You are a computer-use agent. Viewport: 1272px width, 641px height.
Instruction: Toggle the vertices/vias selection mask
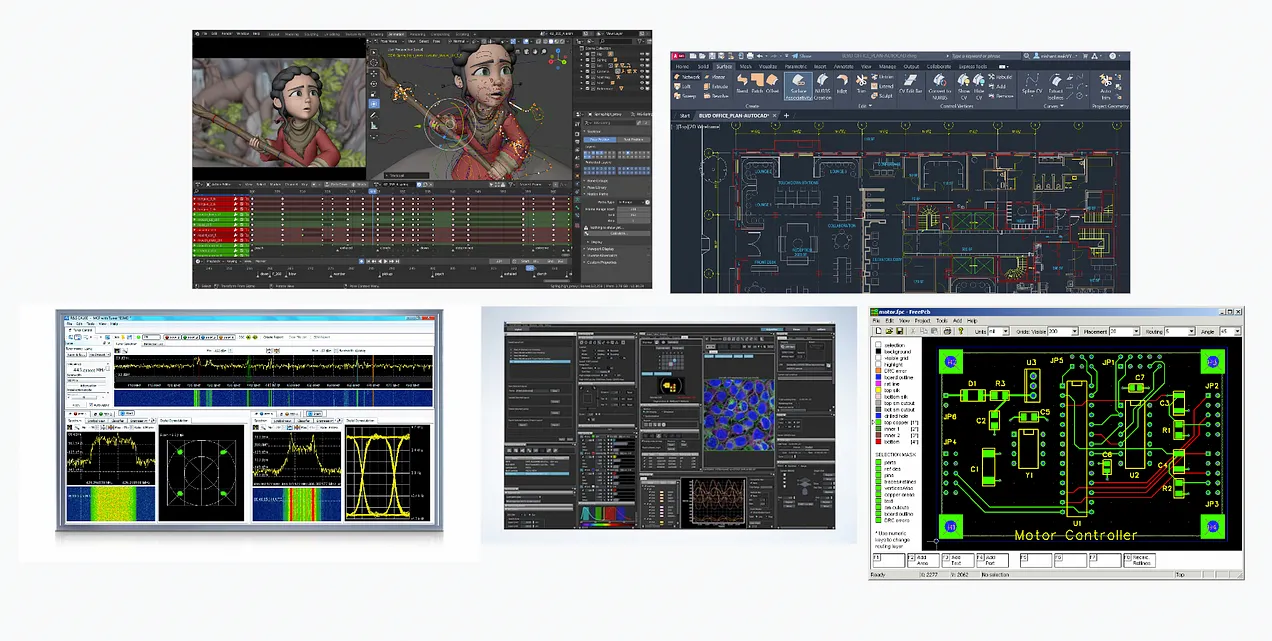(877, 487)
